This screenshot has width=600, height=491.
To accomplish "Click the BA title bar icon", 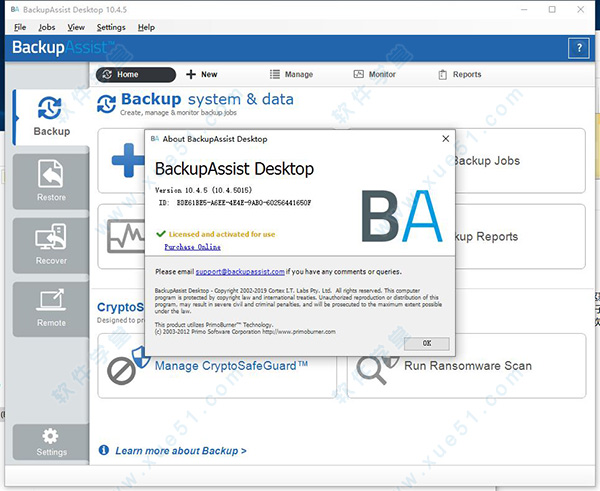I will pos(15,10).
